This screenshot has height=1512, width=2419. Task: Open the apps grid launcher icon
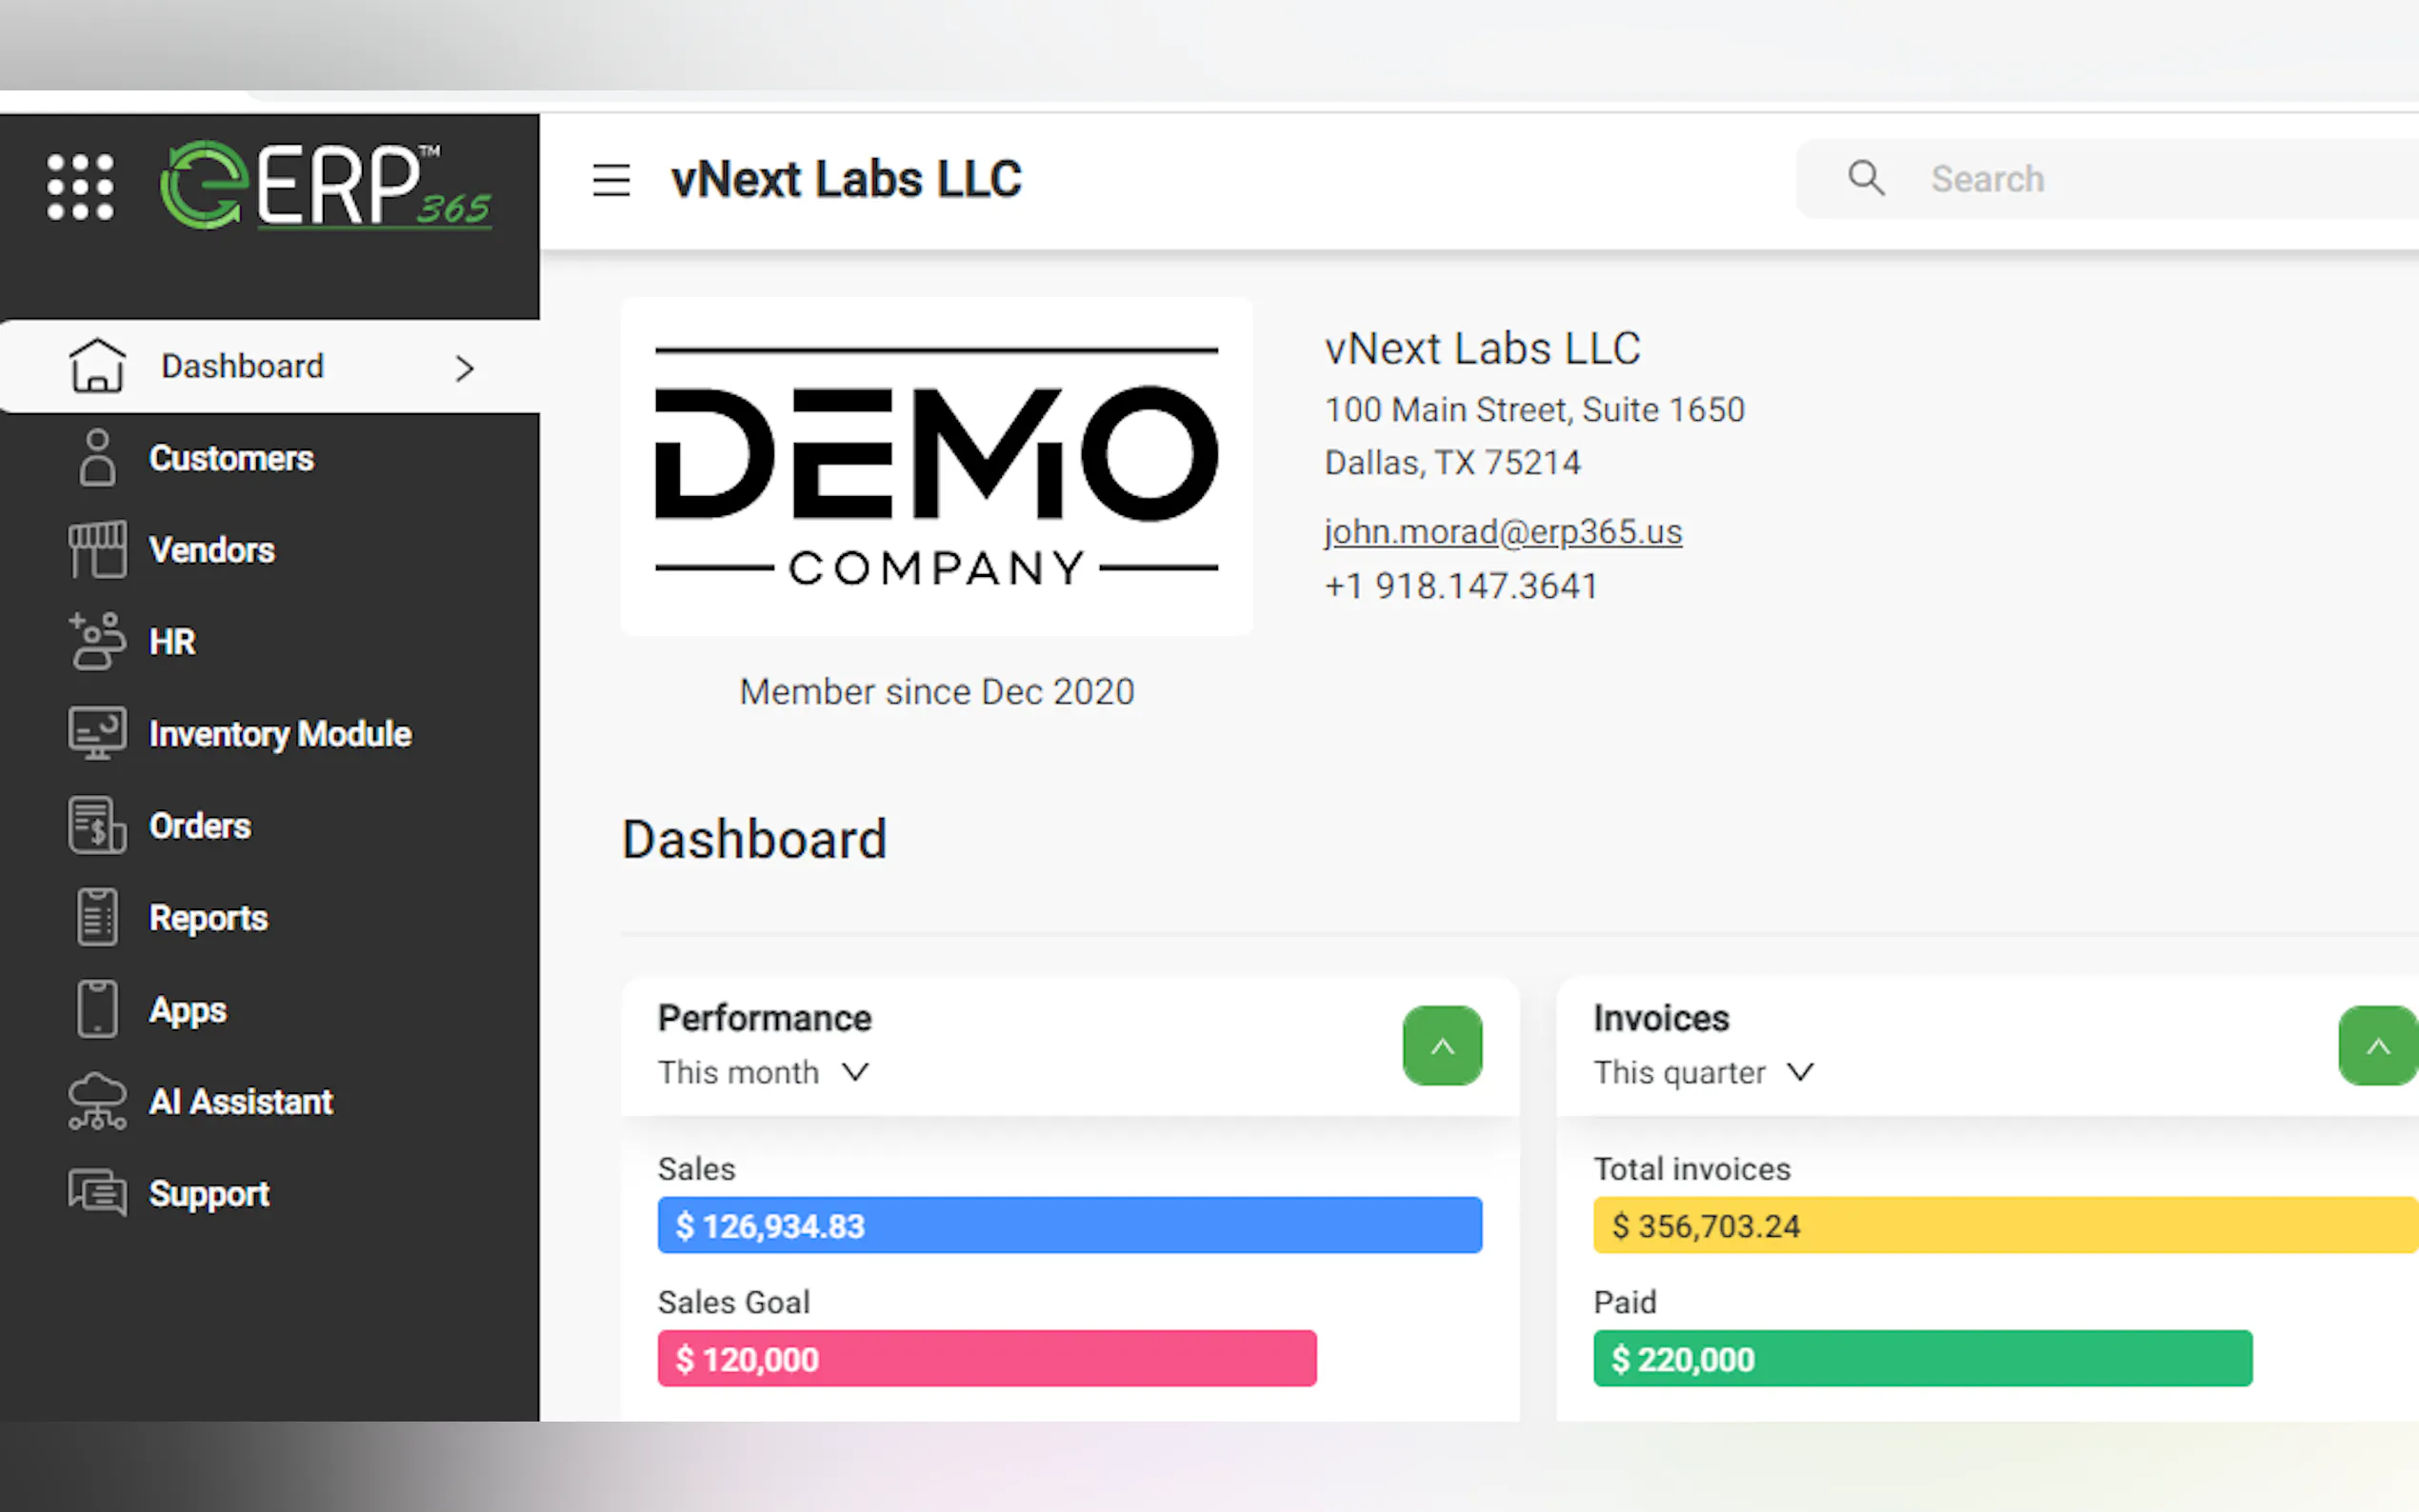(x=80, y=187)
